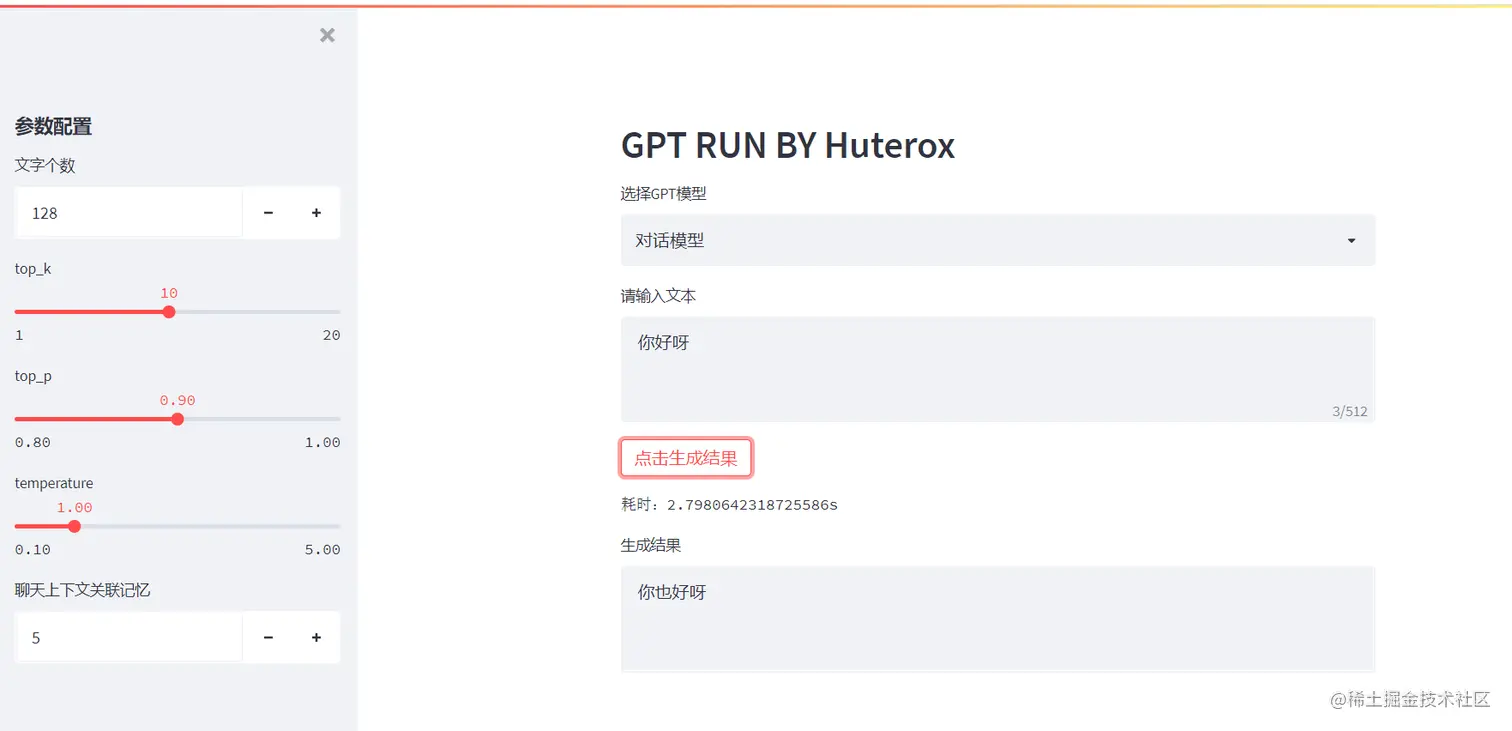The width and height of the screenshot is (1512, 731).
Task: Click the 聊天上下文关联记忆 input showing 5
Action: (128, 637)
